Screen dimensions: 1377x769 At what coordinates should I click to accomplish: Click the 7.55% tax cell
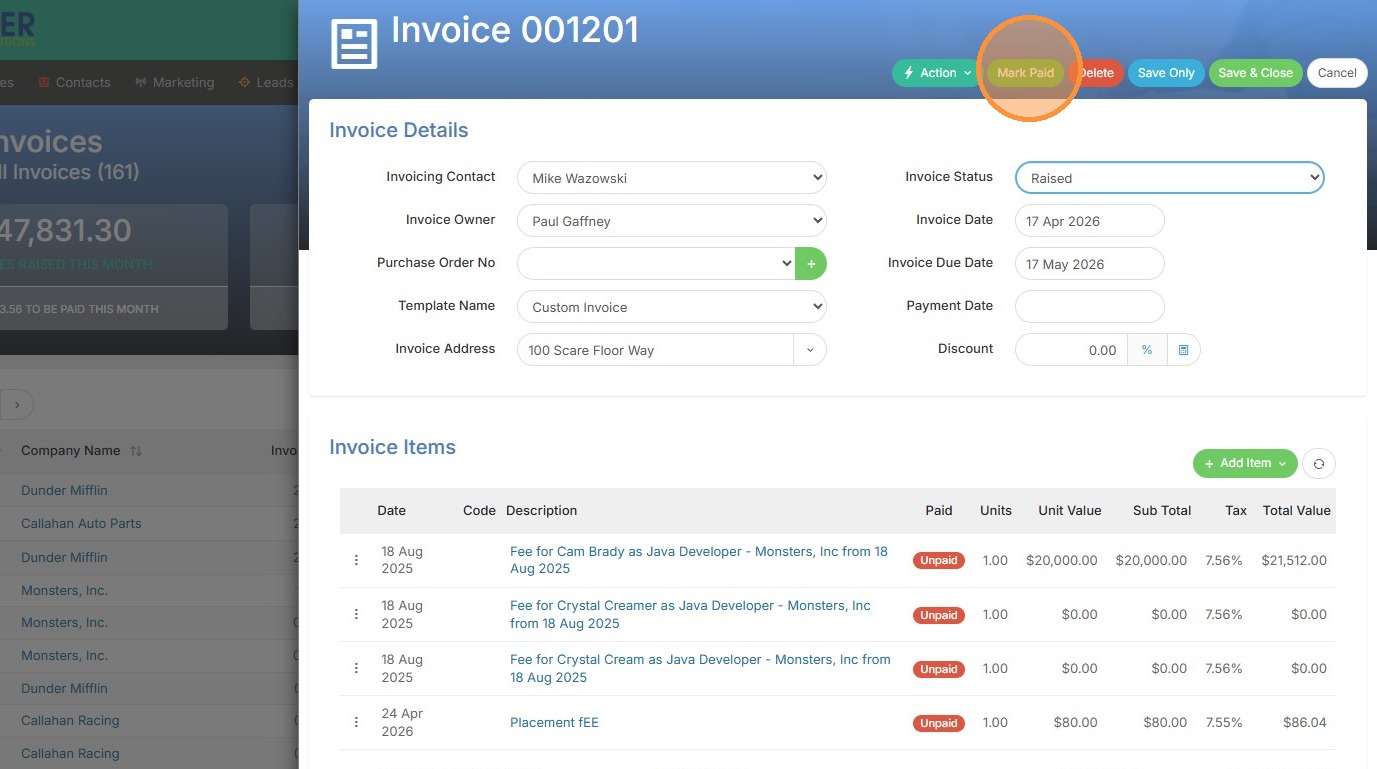pyautogui.click(x=1224, y=722)
